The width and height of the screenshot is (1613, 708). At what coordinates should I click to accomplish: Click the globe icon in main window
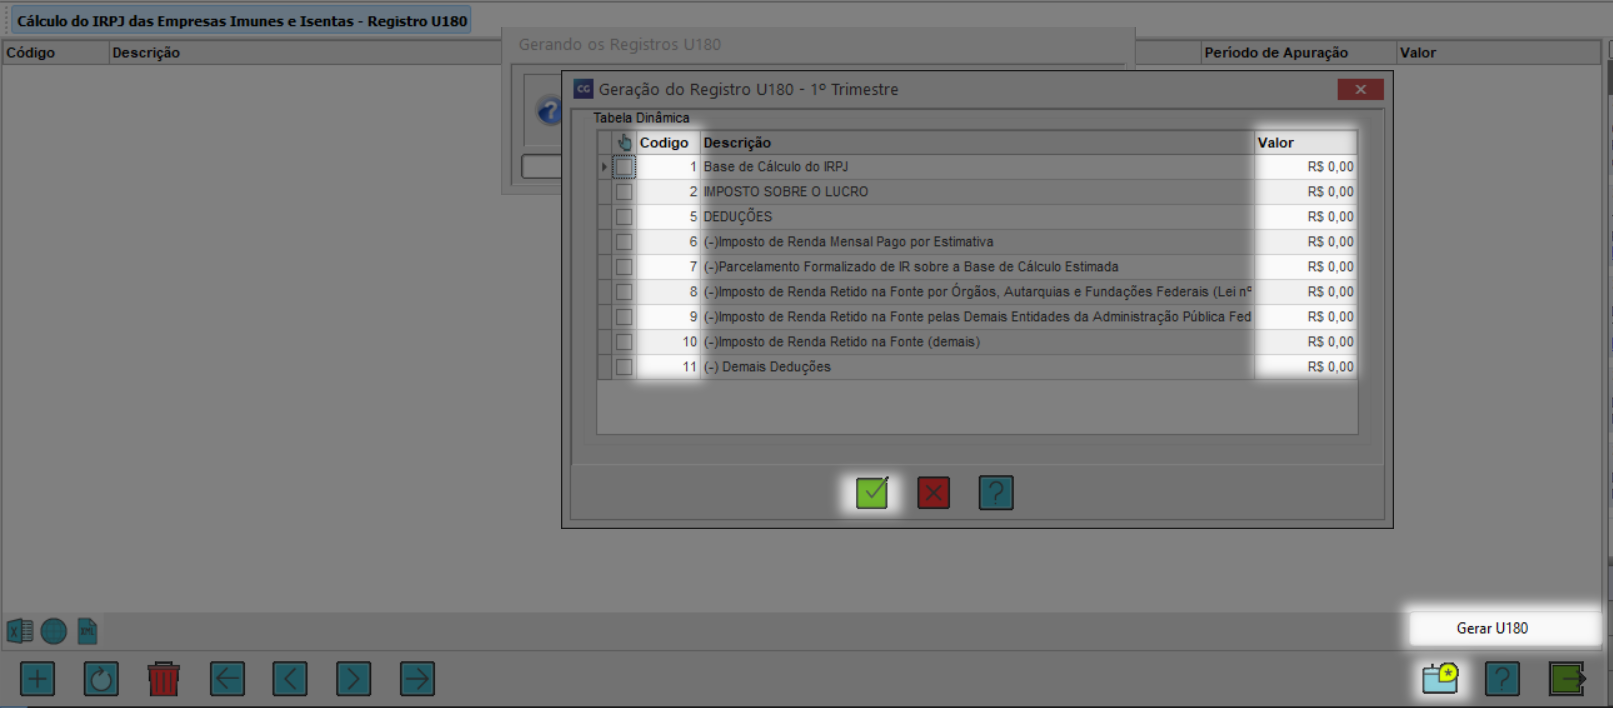pyautogui.click(x=54, y=631)
